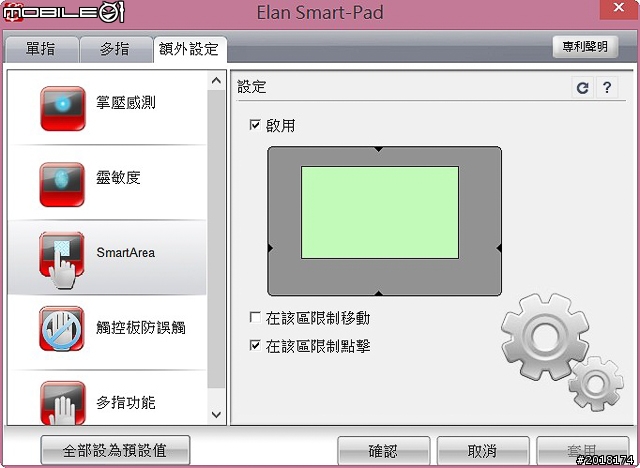Cancel with the 取消 button

[x=483, y=451]
